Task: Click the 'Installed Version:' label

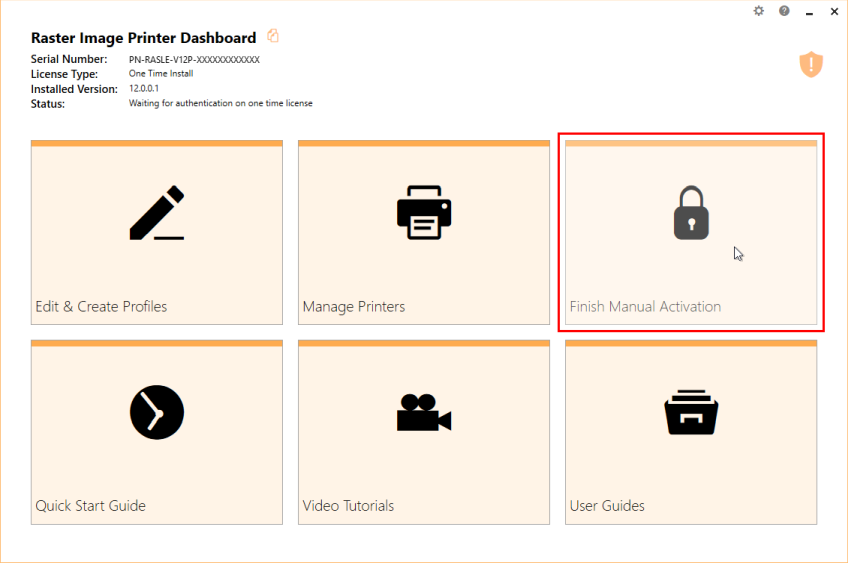Action: click(x=74, y=89)
